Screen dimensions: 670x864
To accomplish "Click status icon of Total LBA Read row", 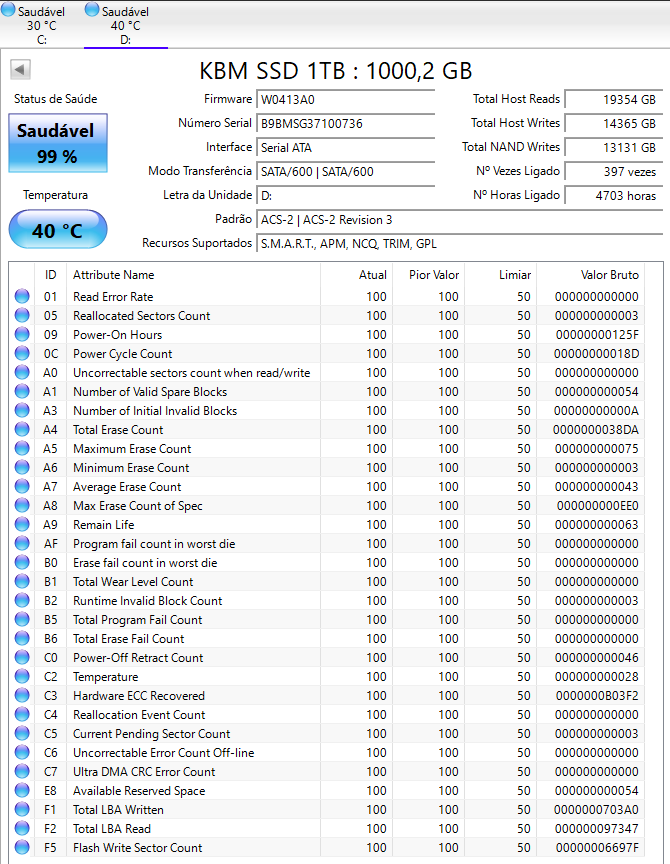I will 22,829.
